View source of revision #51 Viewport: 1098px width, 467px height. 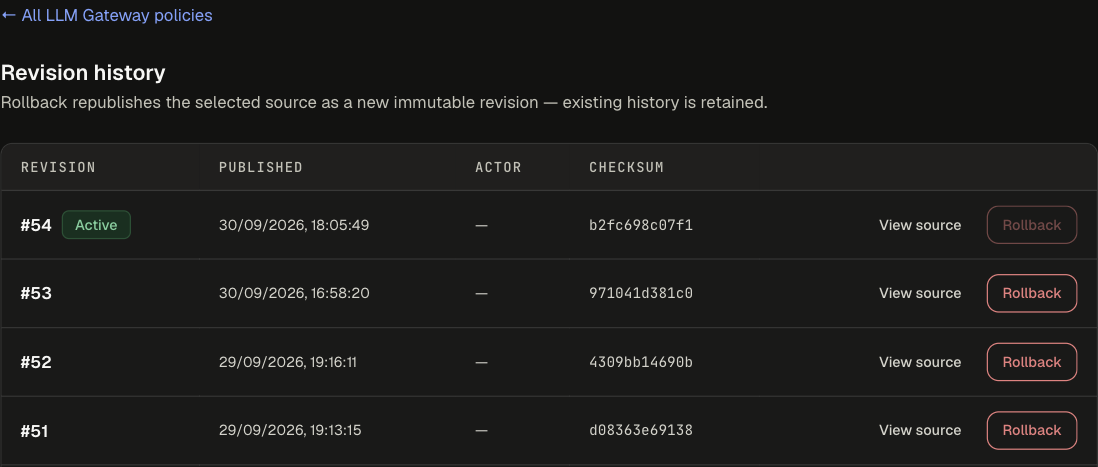[x=920, y=430]
